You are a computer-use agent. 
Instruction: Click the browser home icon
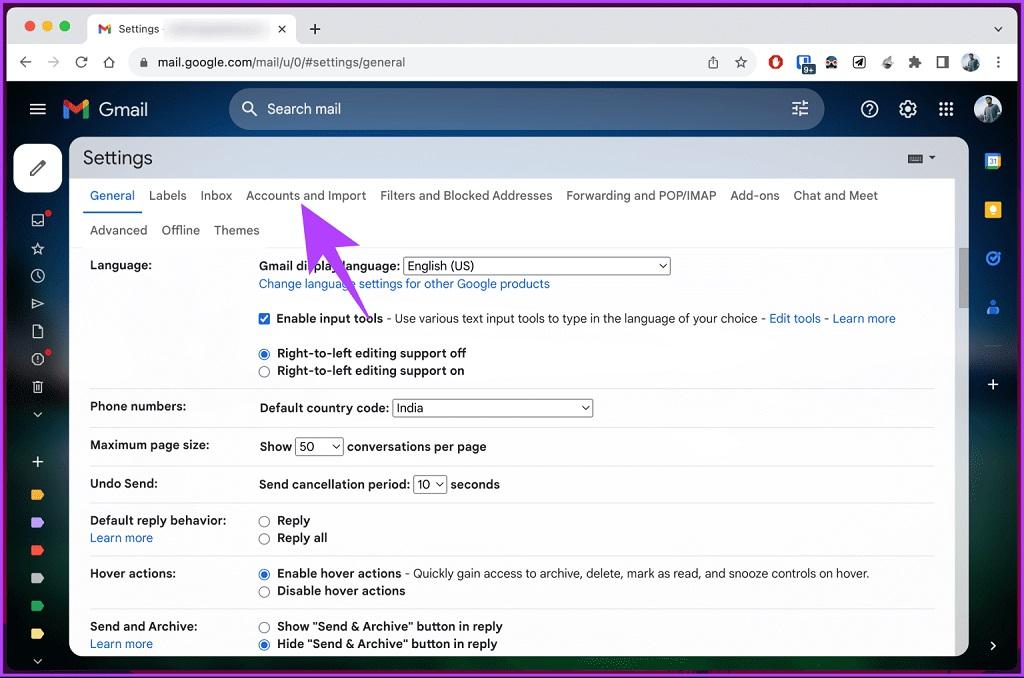pyautogui.click(x=109, y=62)
